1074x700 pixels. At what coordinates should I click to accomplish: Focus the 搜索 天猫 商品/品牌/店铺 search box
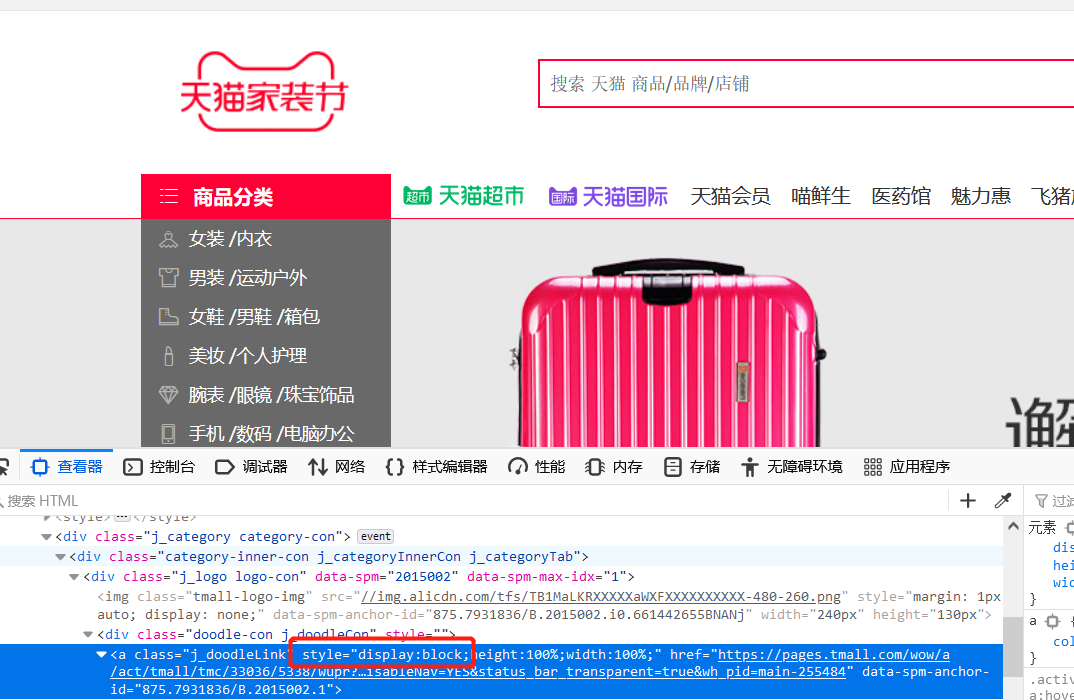[806, 84]
